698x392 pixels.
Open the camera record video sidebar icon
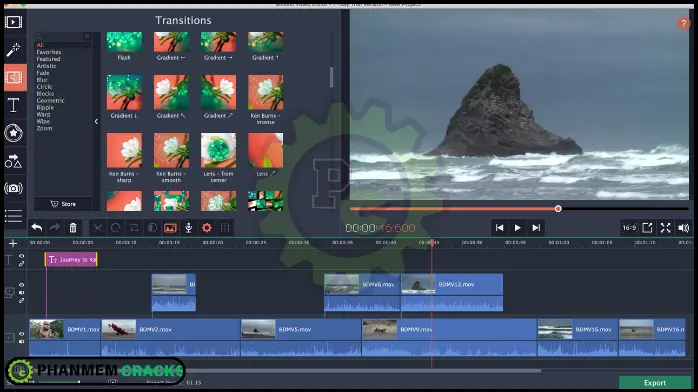(x=13, y=188)
